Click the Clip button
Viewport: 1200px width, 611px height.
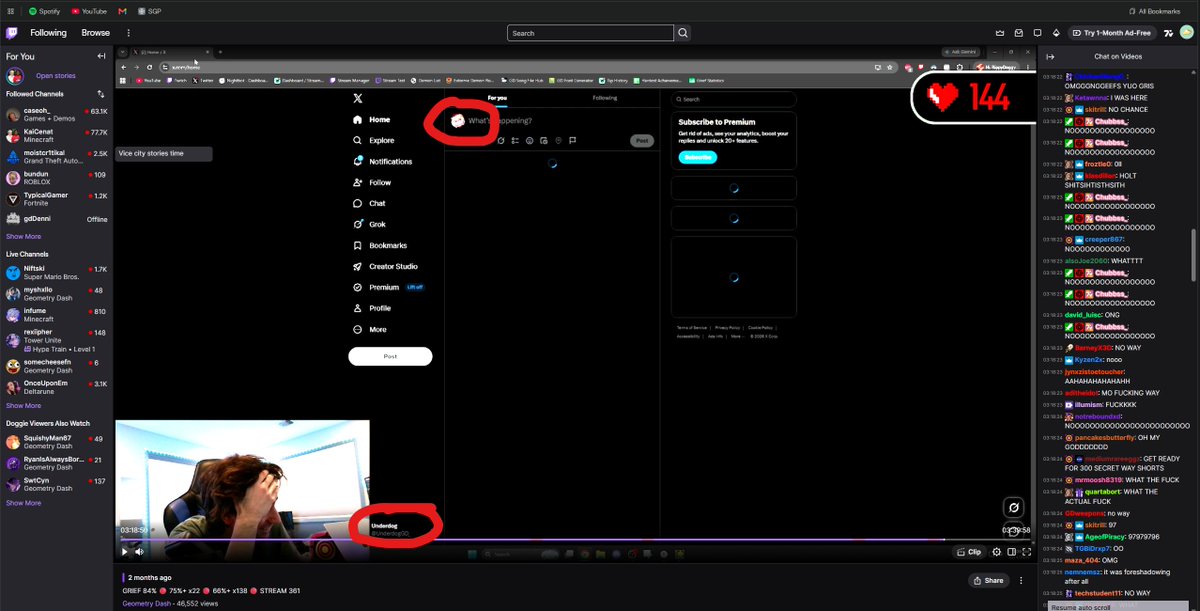969,551
